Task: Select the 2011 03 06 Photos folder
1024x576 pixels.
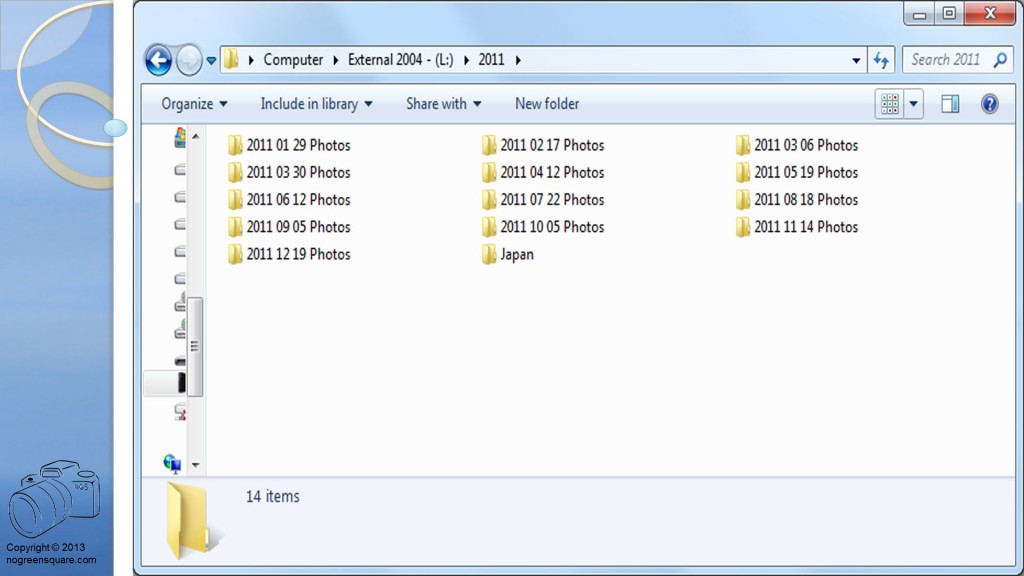Action: 797,145
